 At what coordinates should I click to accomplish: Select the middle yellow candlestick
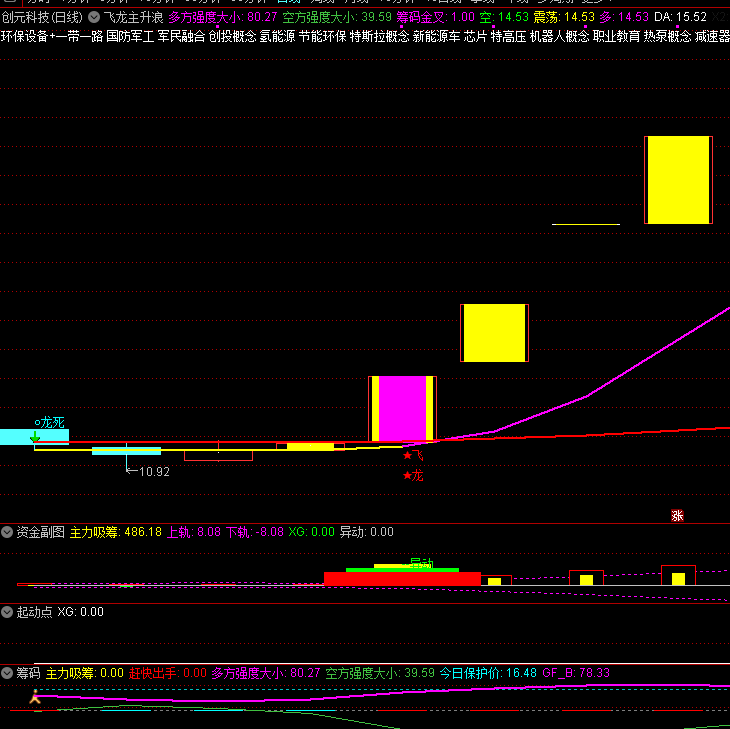pos(494,333)
